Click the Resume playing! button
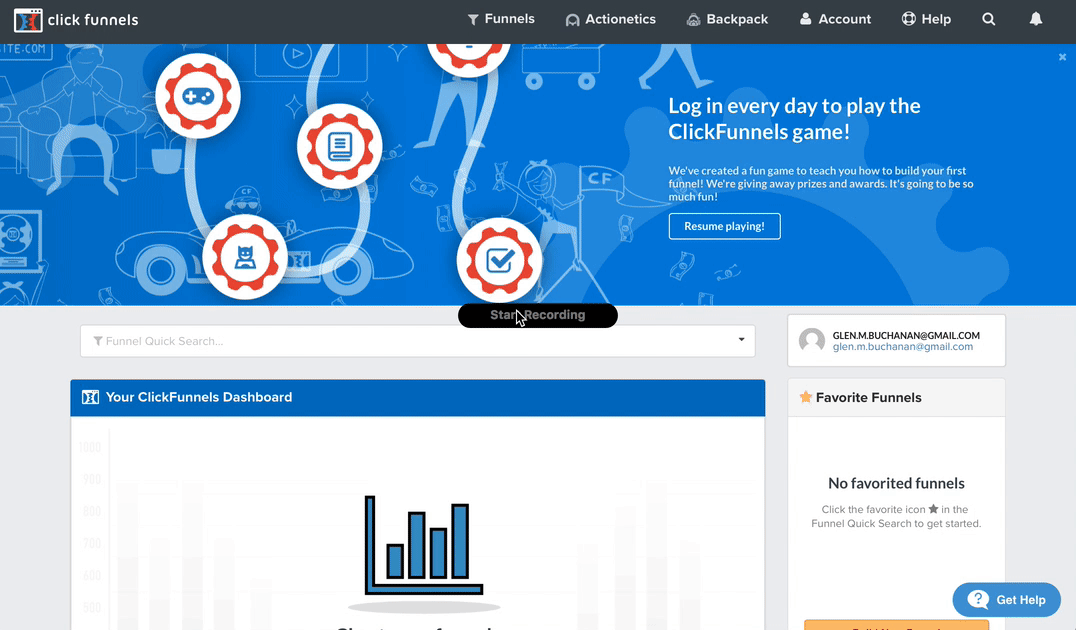The image size is (1076, 630). pos(725,226)
